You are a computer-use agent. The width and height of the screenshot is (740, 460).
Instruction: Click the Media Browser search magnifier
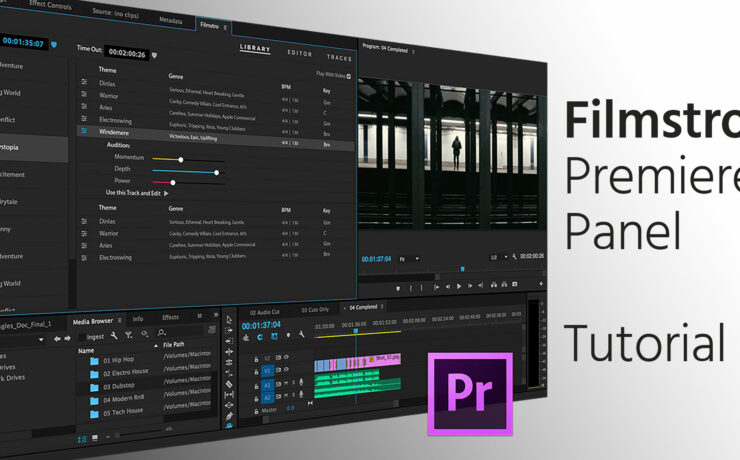[x=161, y=333]
